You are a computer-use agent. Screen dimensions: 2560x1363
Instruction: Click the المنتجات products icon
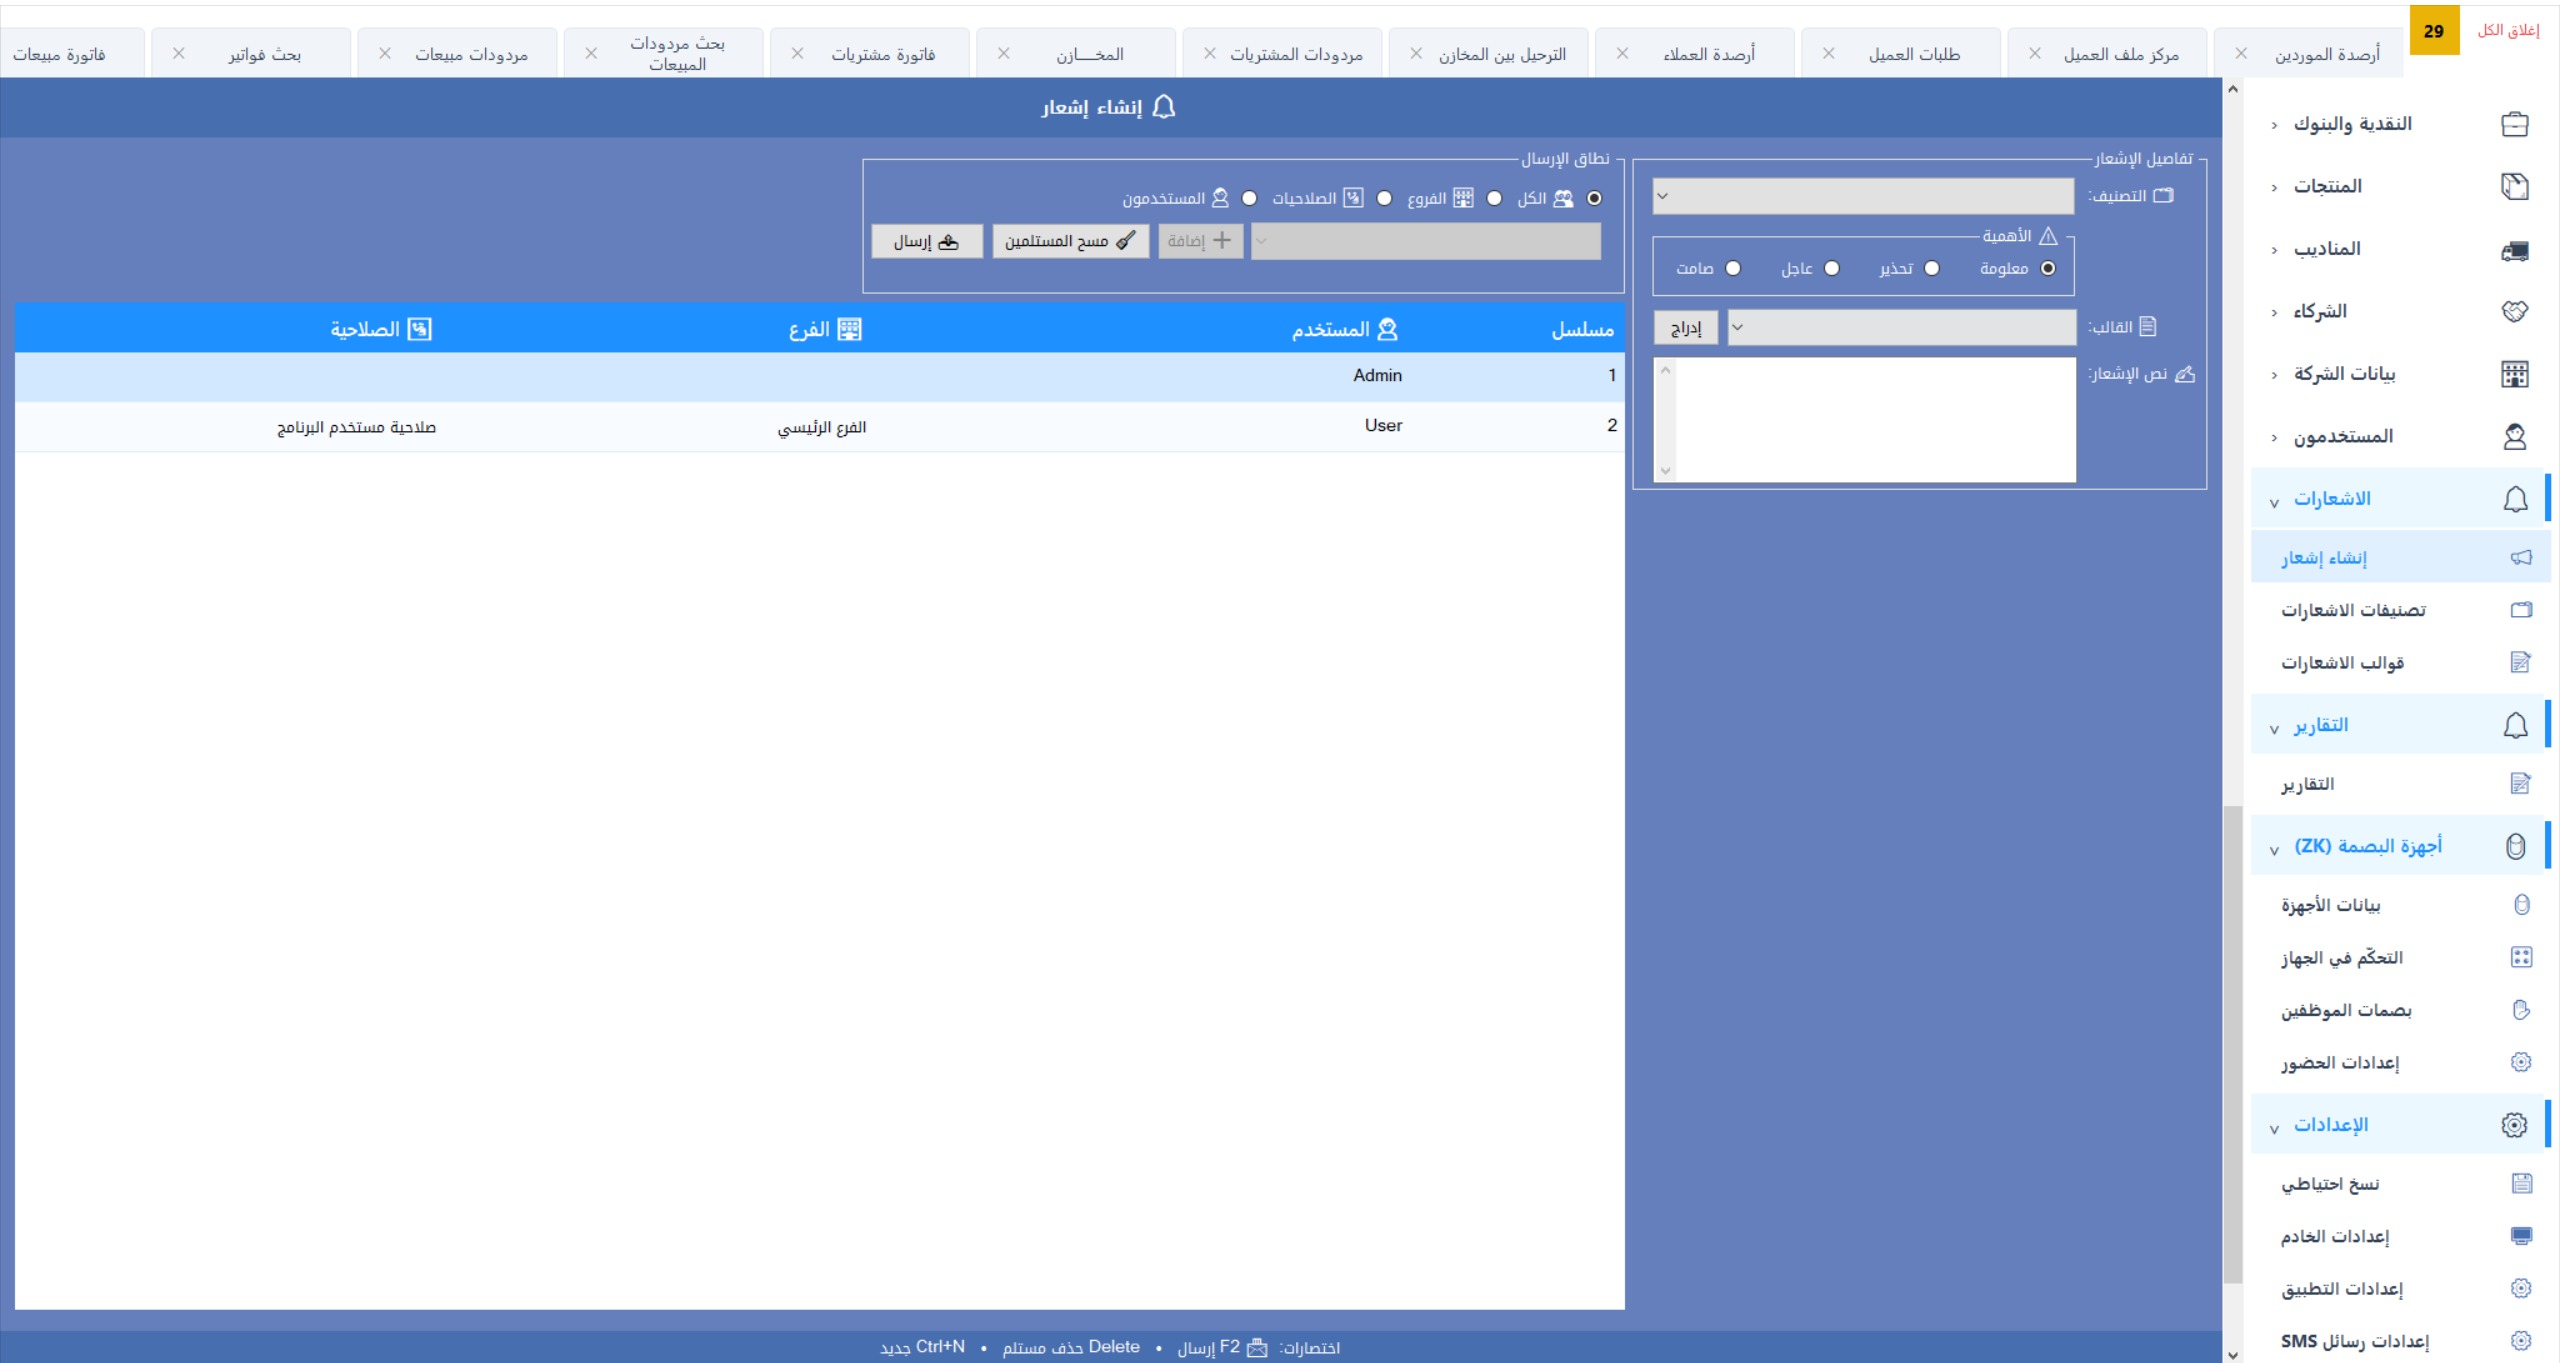pos(2514,186)
